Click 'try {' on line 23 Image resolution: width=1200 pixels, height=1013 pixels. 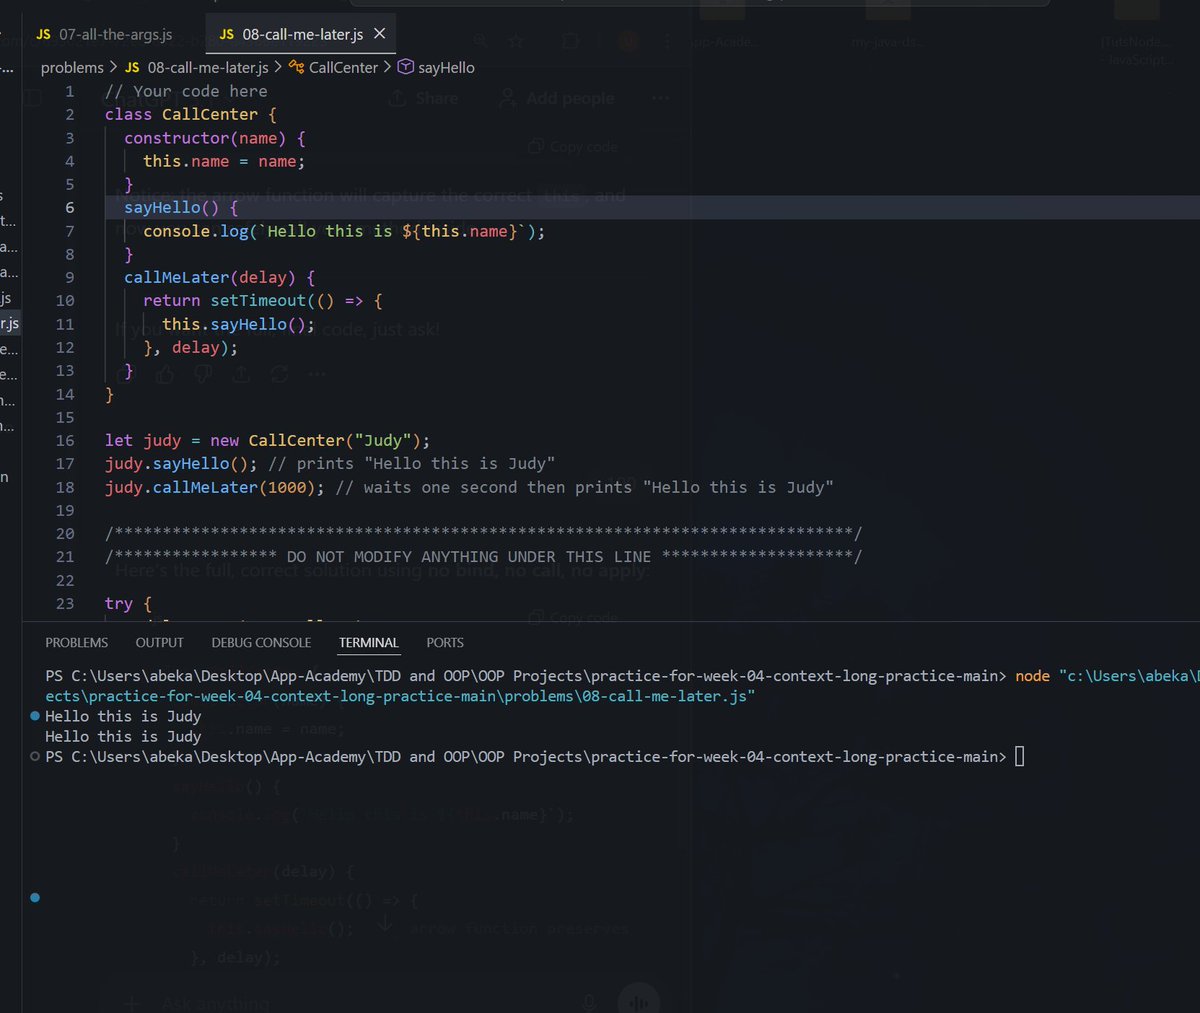point(129,603)
